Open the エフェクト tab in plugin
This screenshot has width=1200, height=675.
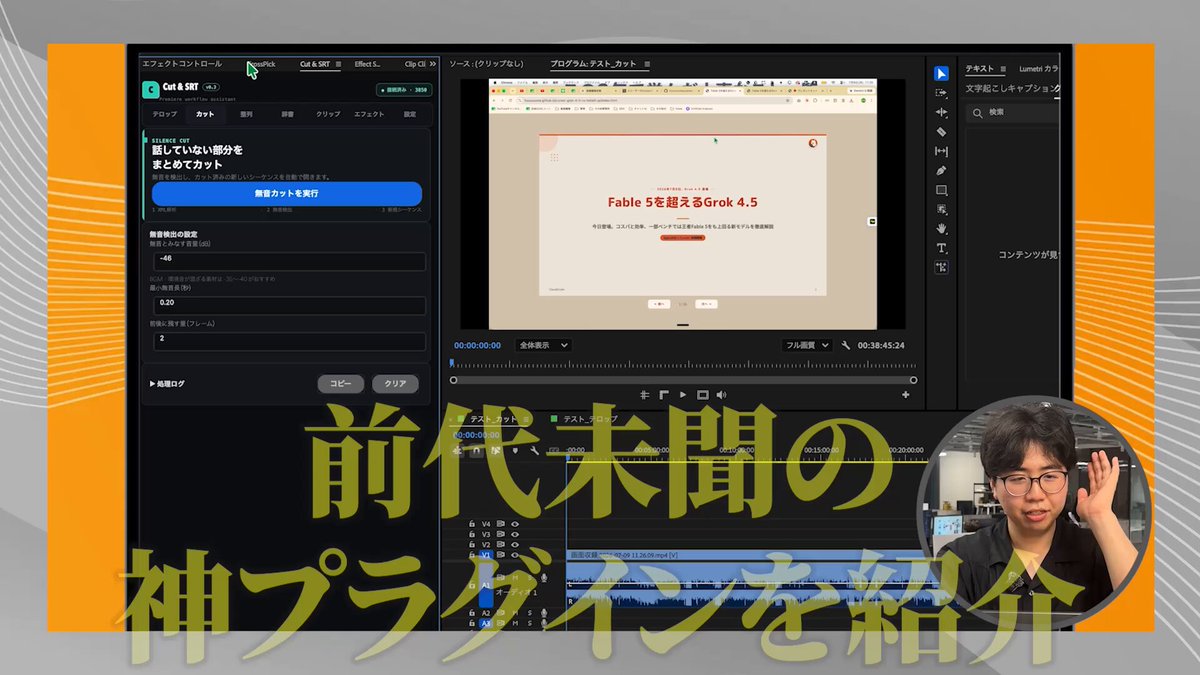pyautogui.click(x=369, y=114)
